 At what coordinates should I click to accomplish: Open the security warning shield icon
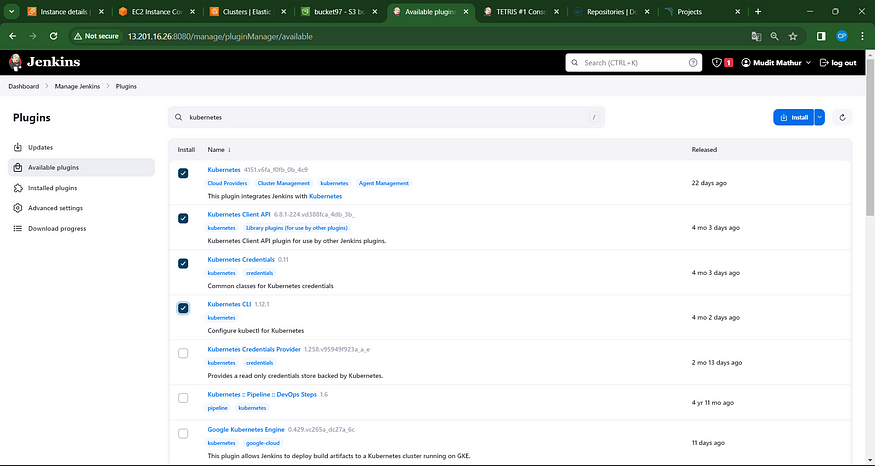[x=717, y=63]
